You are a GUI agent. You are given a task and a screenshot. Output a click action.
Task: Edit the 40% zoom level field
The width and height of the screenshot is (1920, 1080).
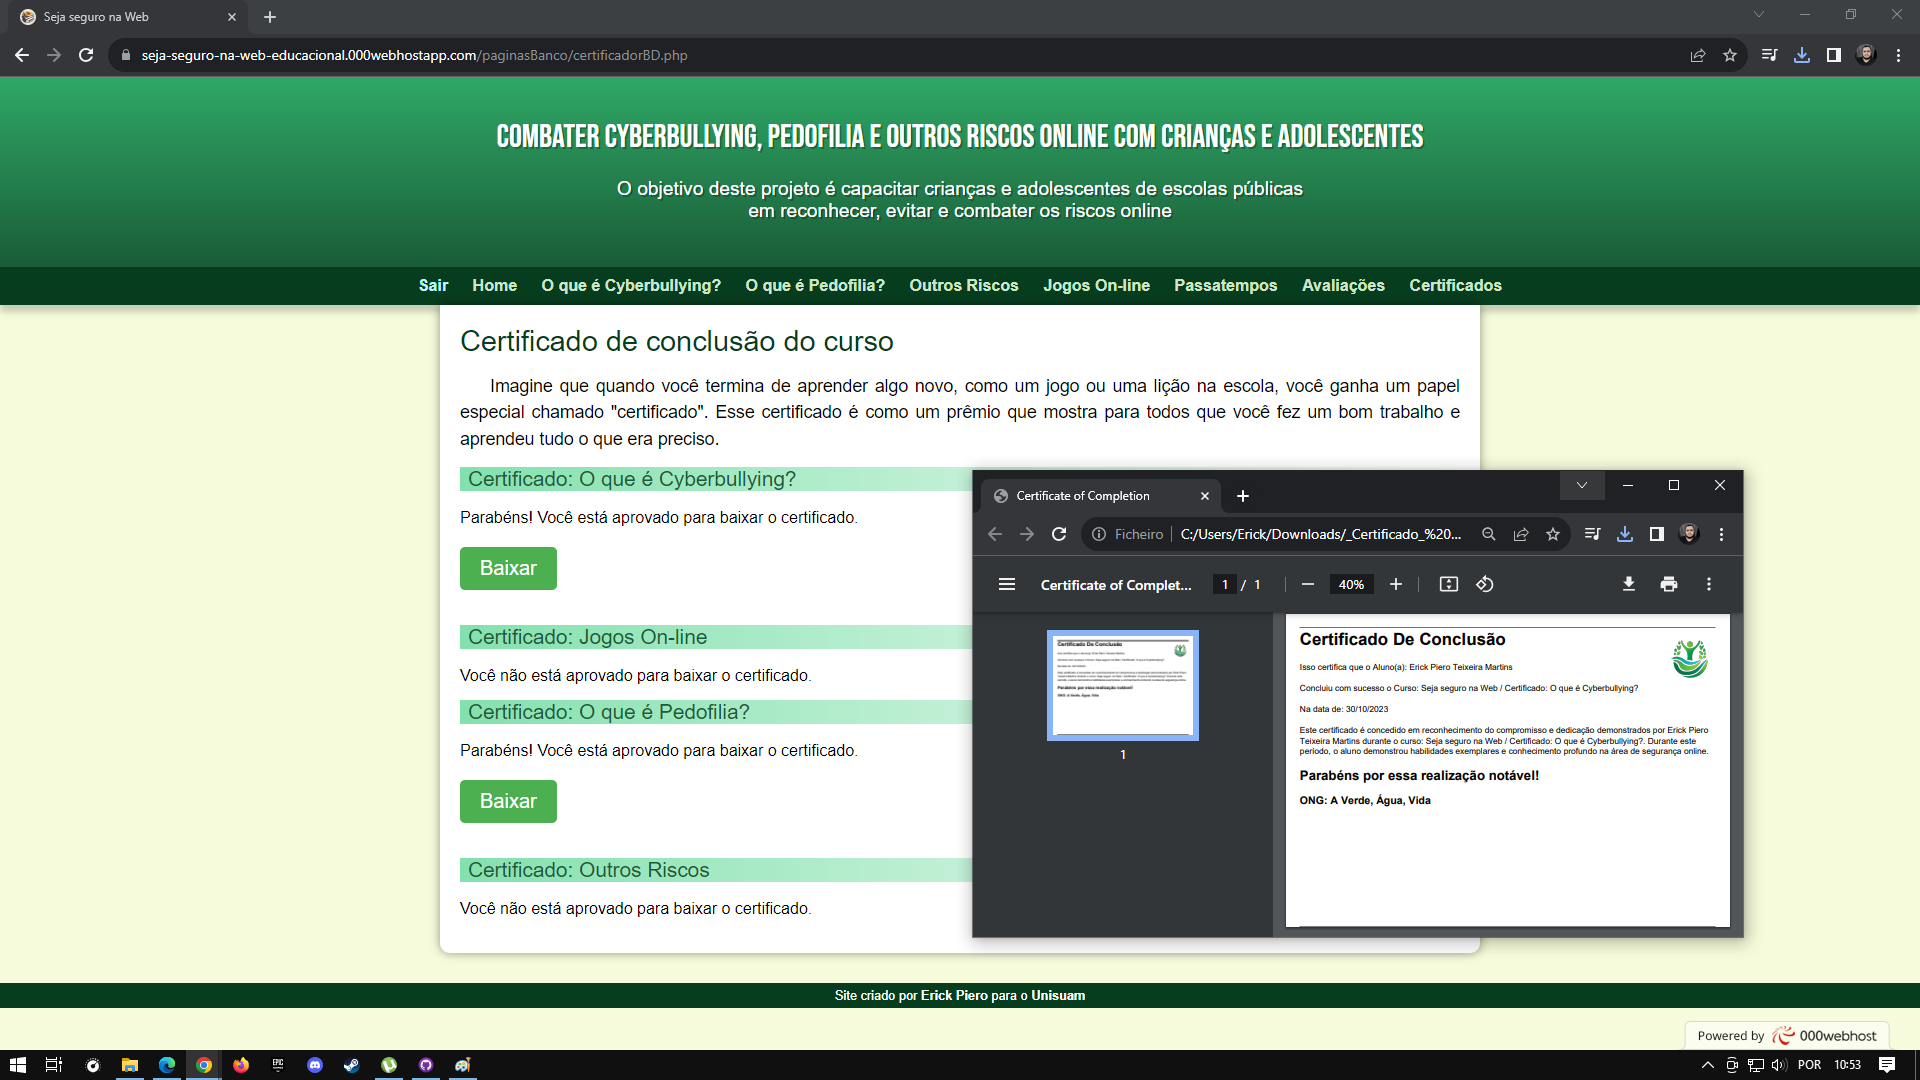[x=1351, y=584]
